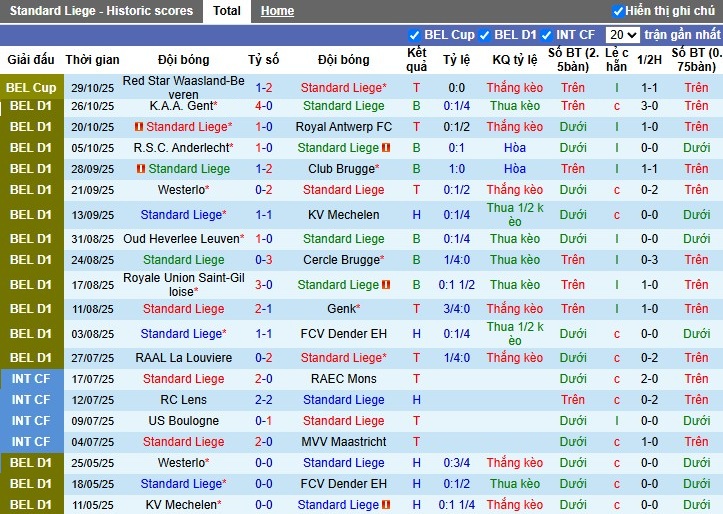
Task: Open Royal Antwerp FC team link
Action: [x=344, y=126]
